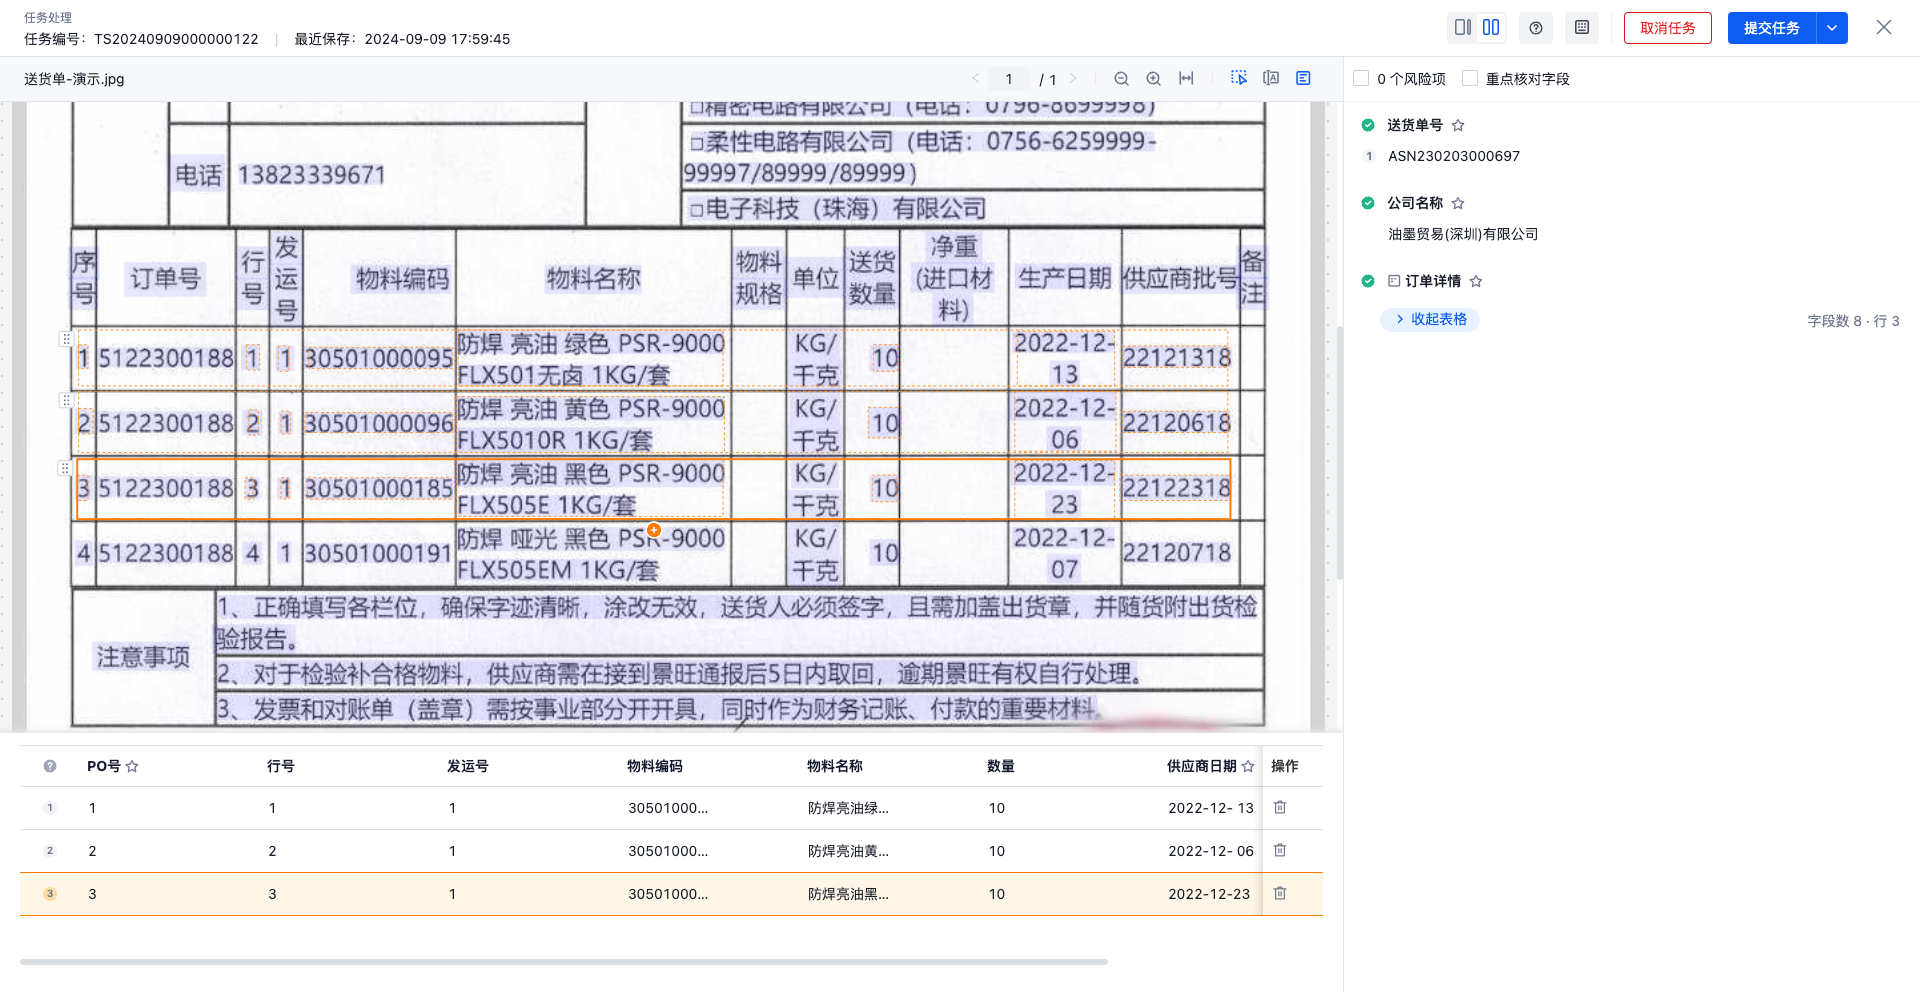
Task: Activate the region selection tool
Action: (x=1239, y=78)
